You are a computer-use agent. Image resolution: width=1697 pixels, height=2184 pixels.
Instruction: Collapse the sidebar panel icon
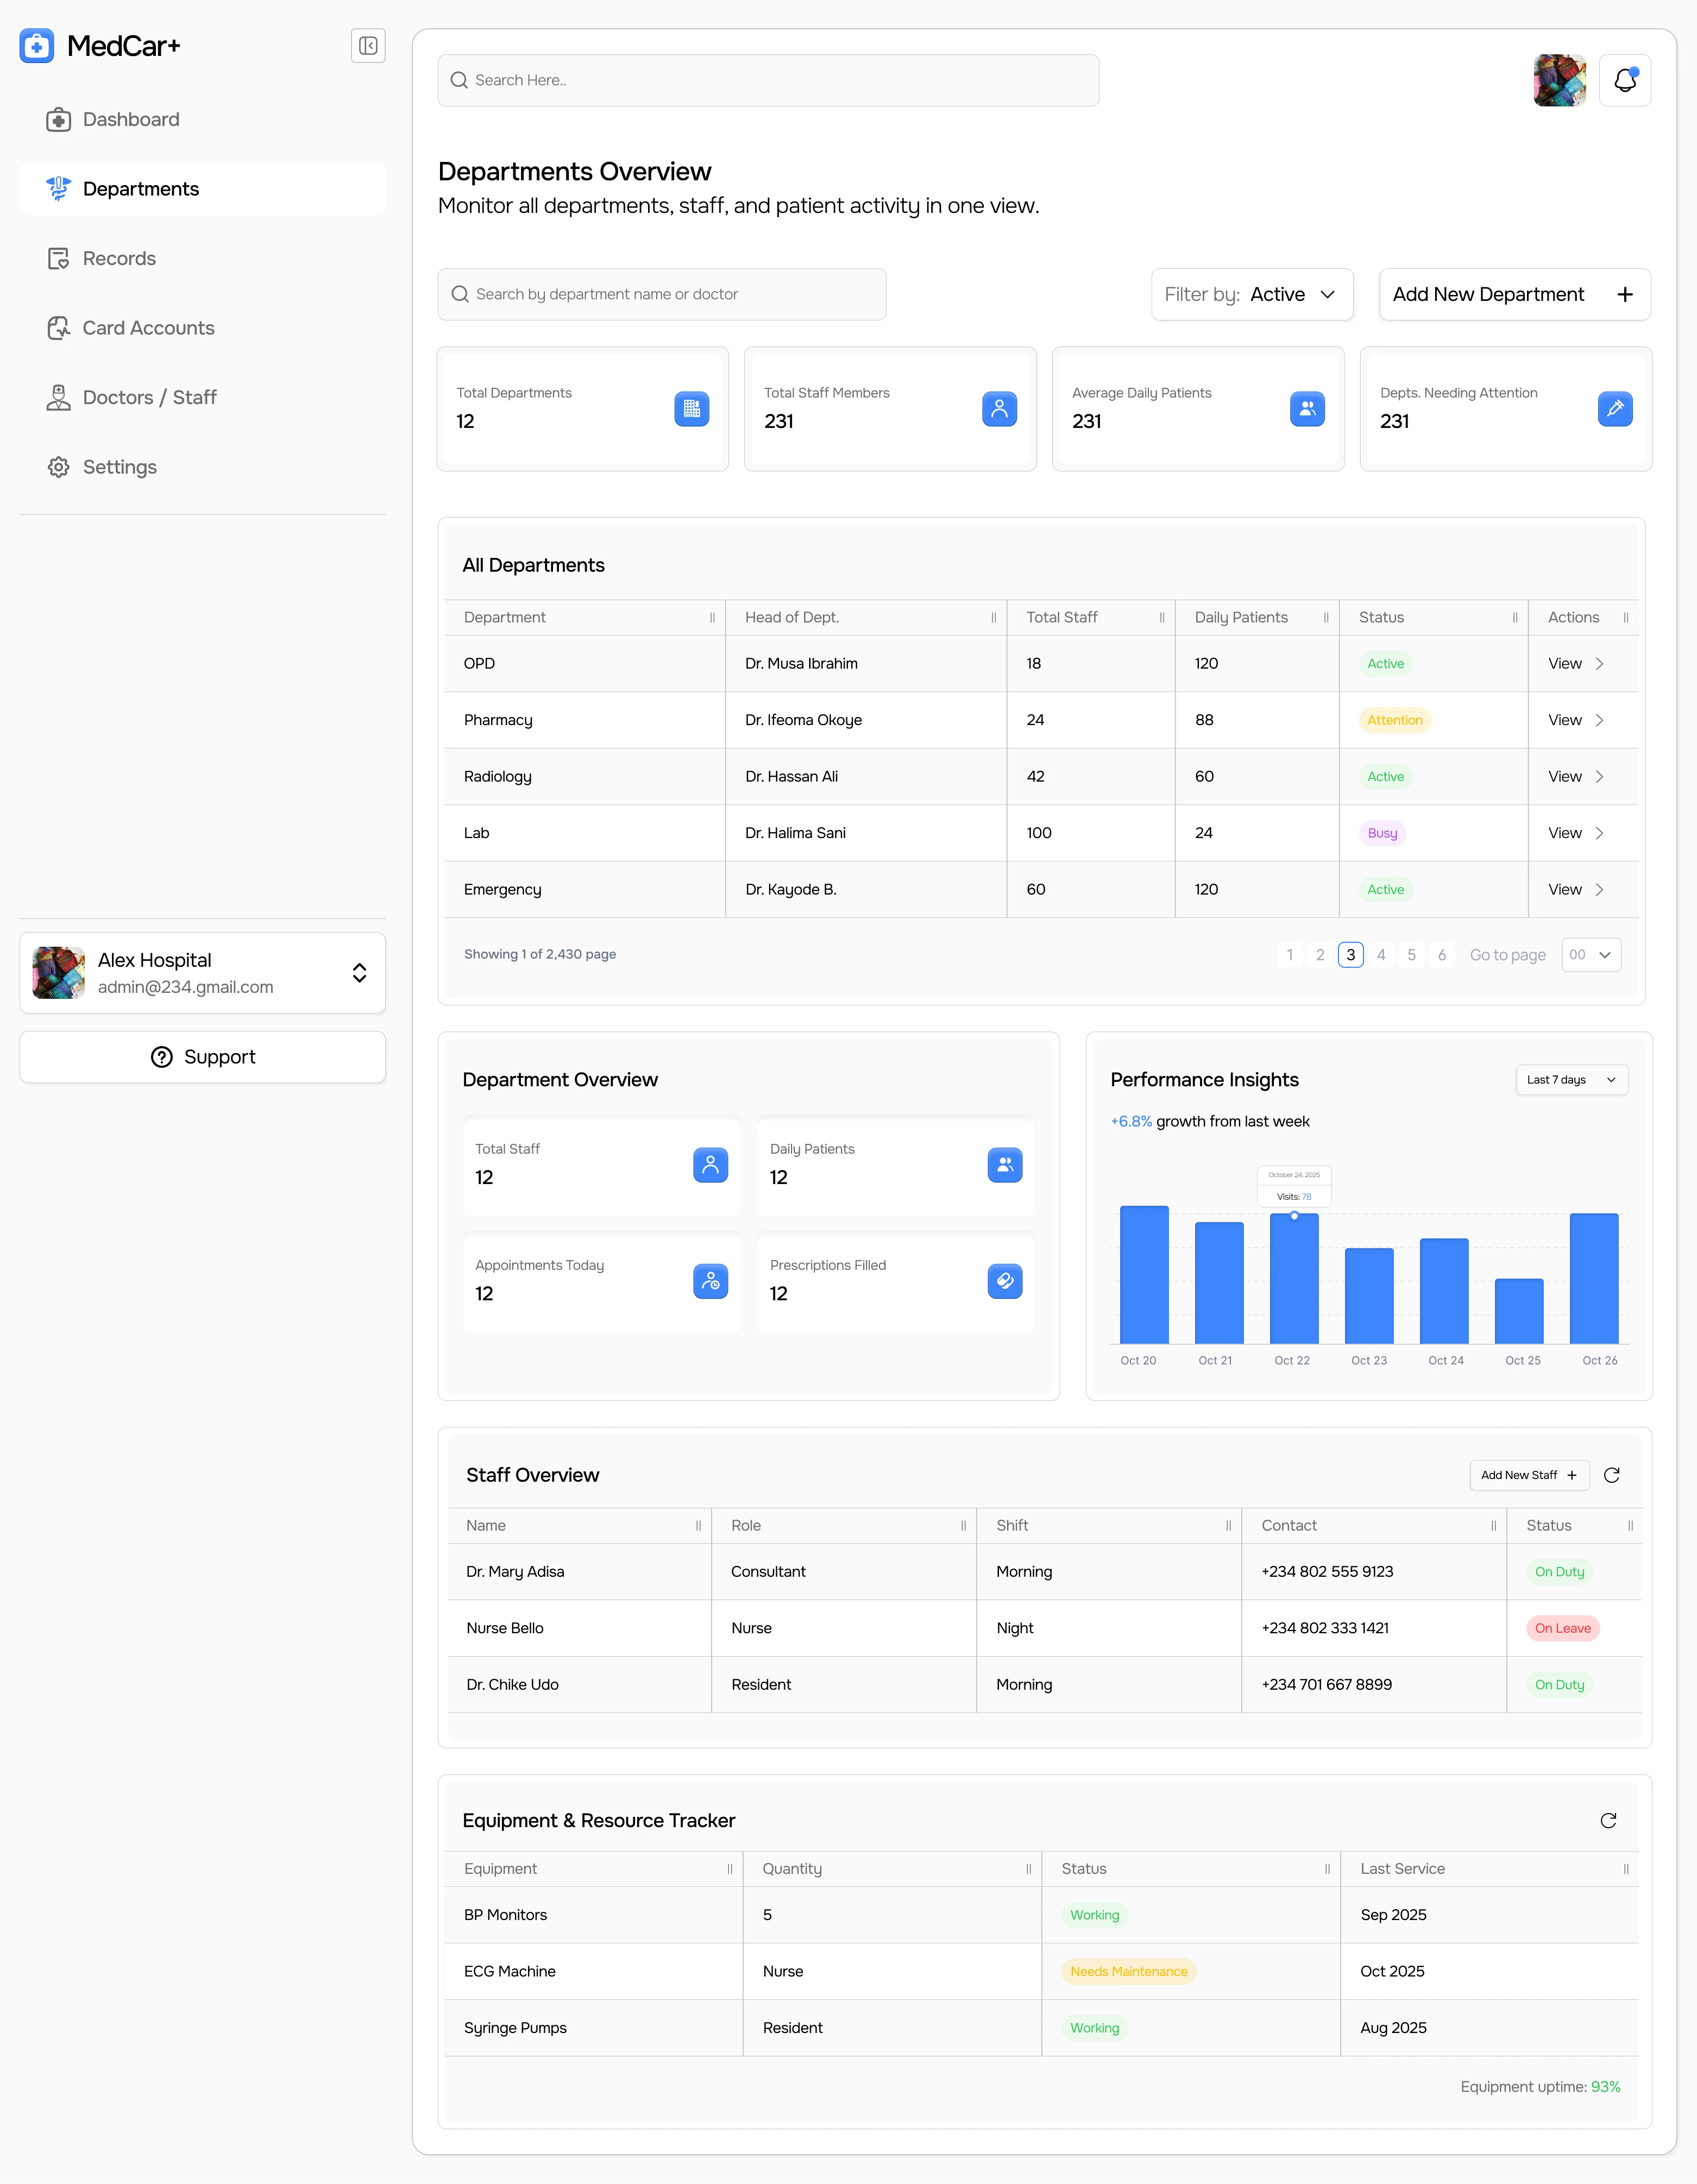[x=368, y=46]
